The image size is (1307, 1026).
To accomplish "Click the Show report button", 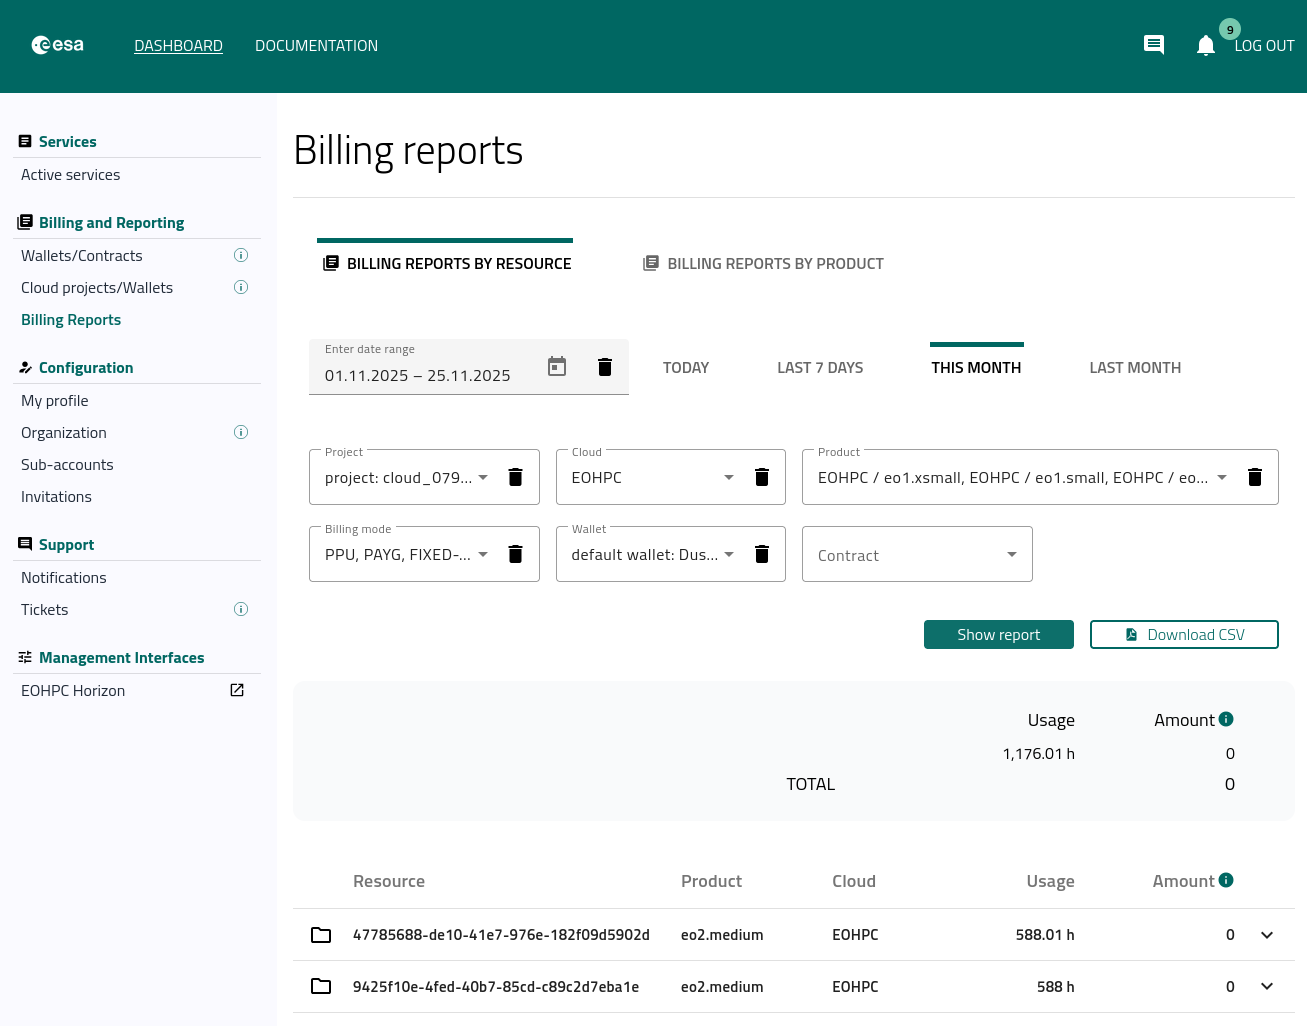I will [998, 635].
